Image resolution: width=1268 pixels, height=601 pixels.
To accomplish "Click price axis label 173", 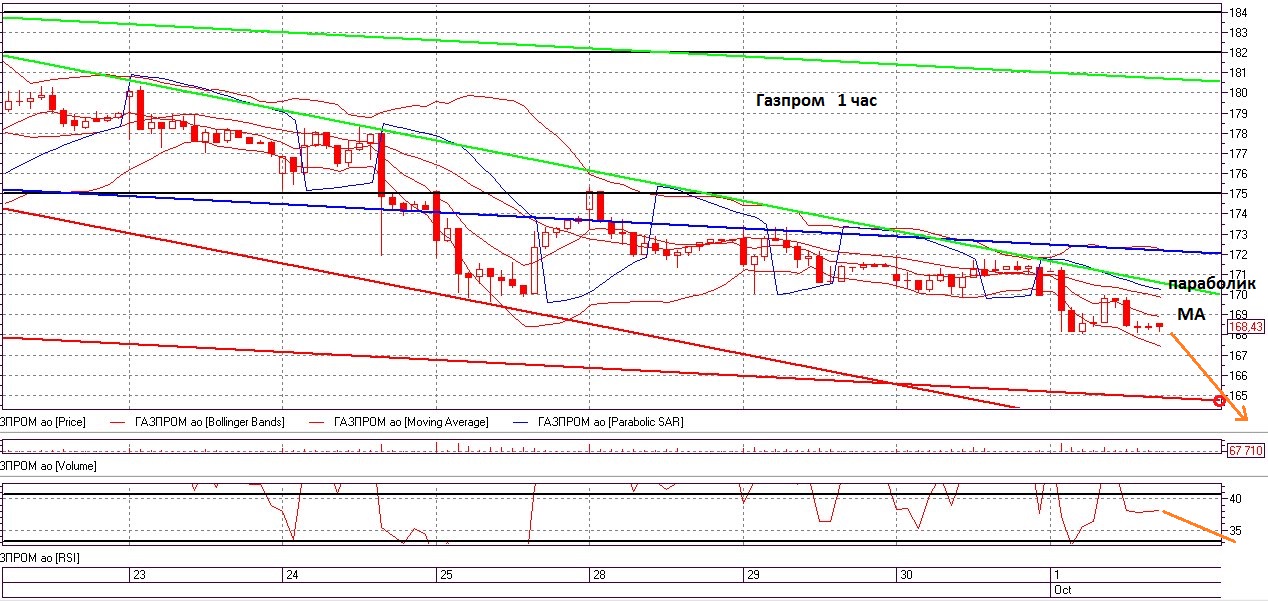I will (1238, 234).
